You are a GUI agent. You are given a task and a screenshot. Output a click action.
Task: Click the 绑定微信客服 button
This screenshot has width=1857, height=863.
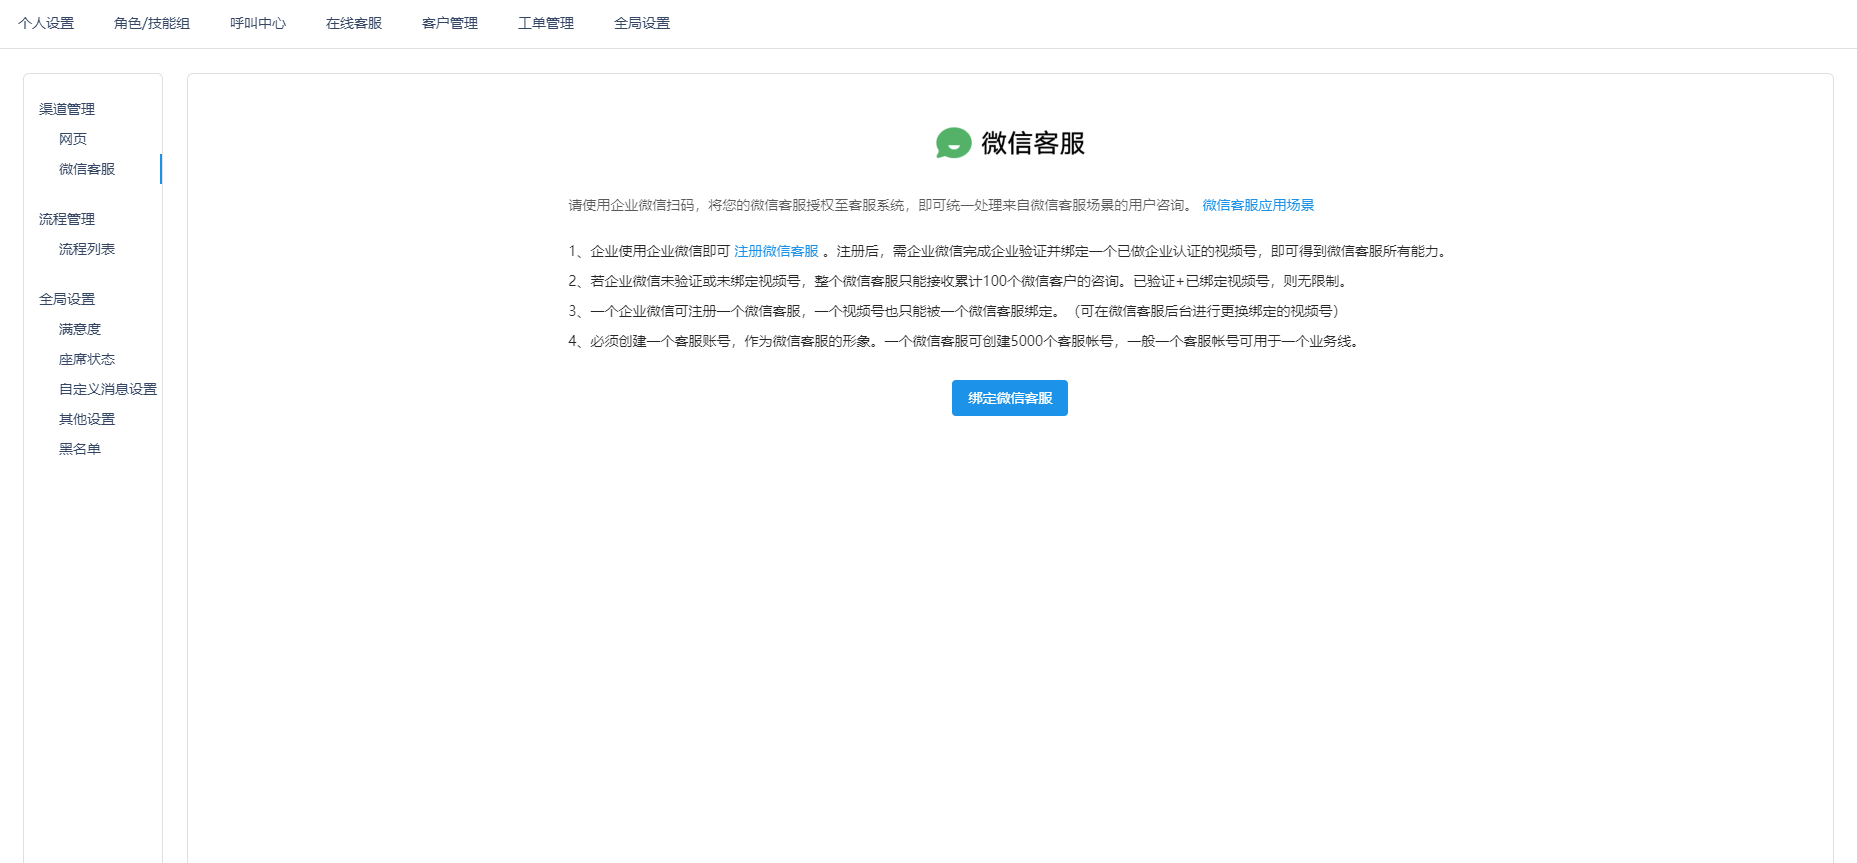click(1010, 398)
